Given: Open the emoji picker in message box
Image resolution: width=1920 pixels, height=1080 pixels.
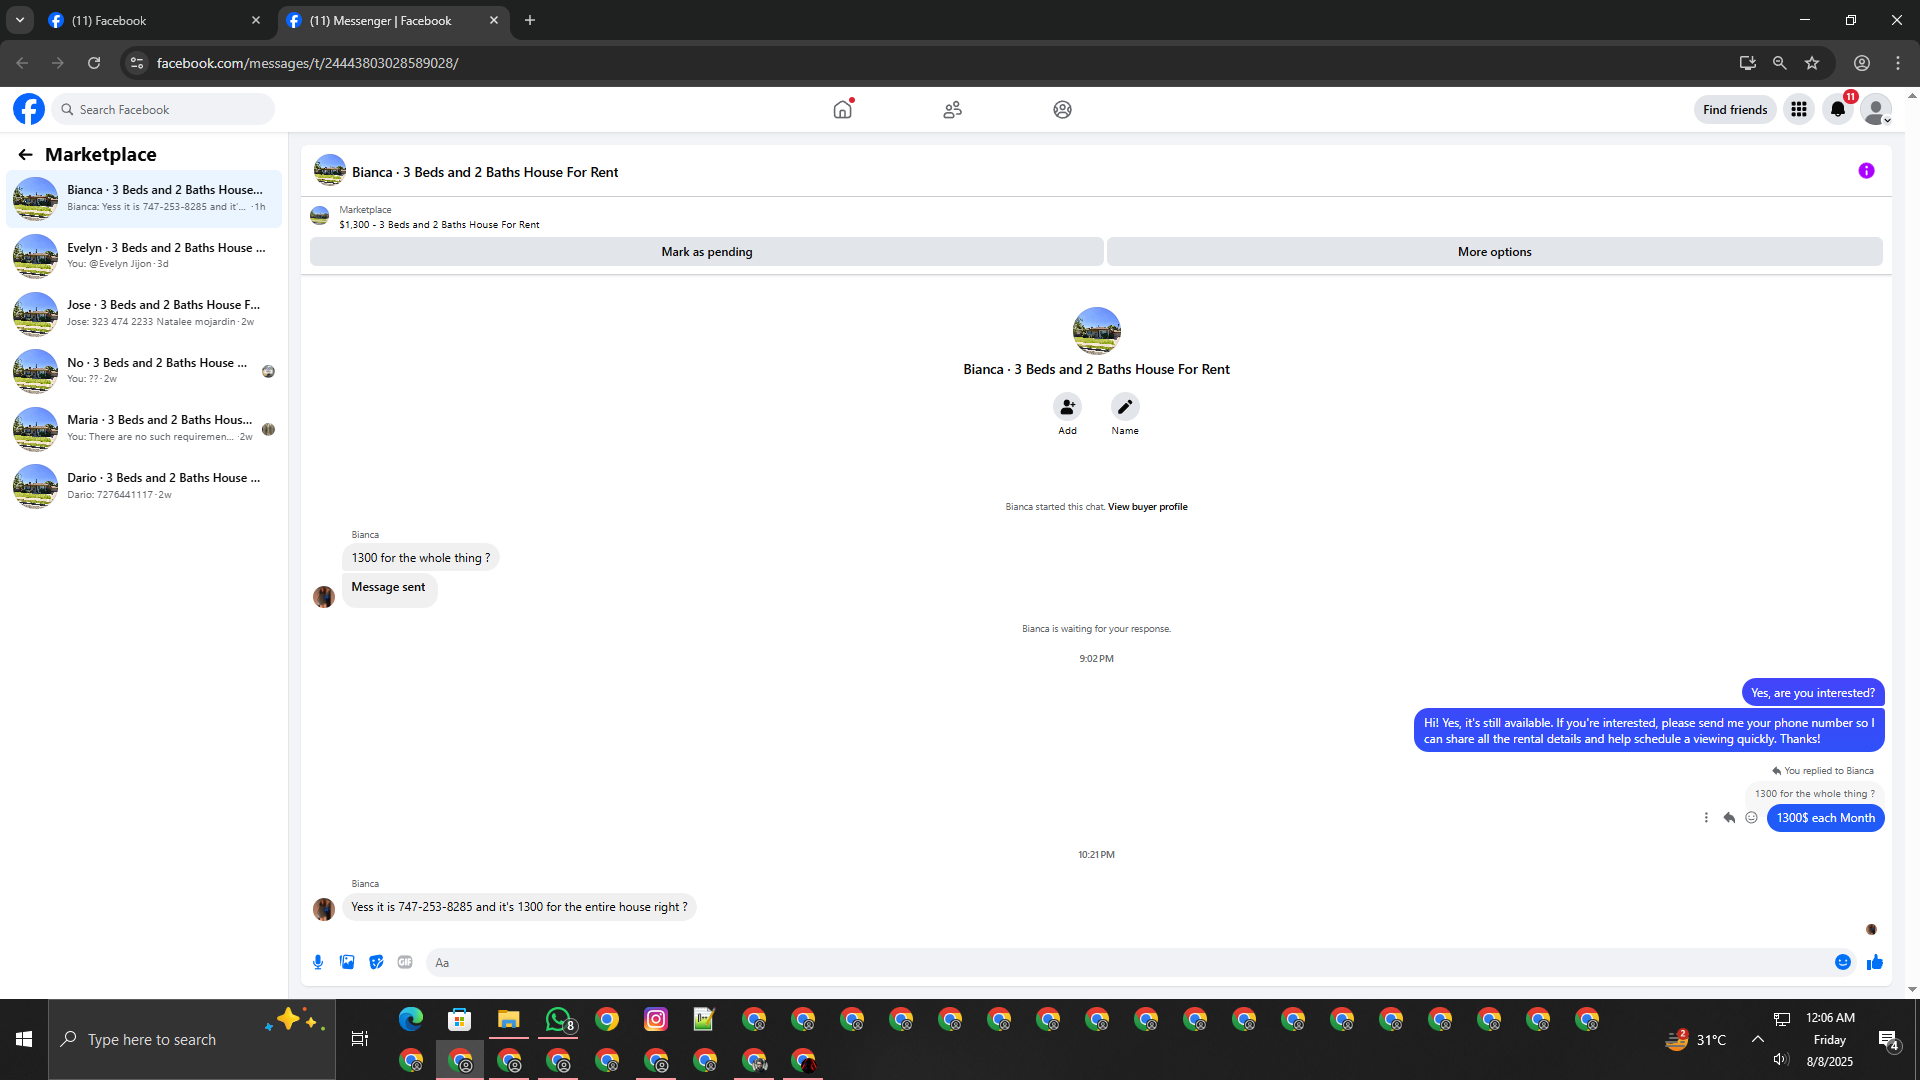Looking at the screenshot, I should click(x=1842, y=962).
